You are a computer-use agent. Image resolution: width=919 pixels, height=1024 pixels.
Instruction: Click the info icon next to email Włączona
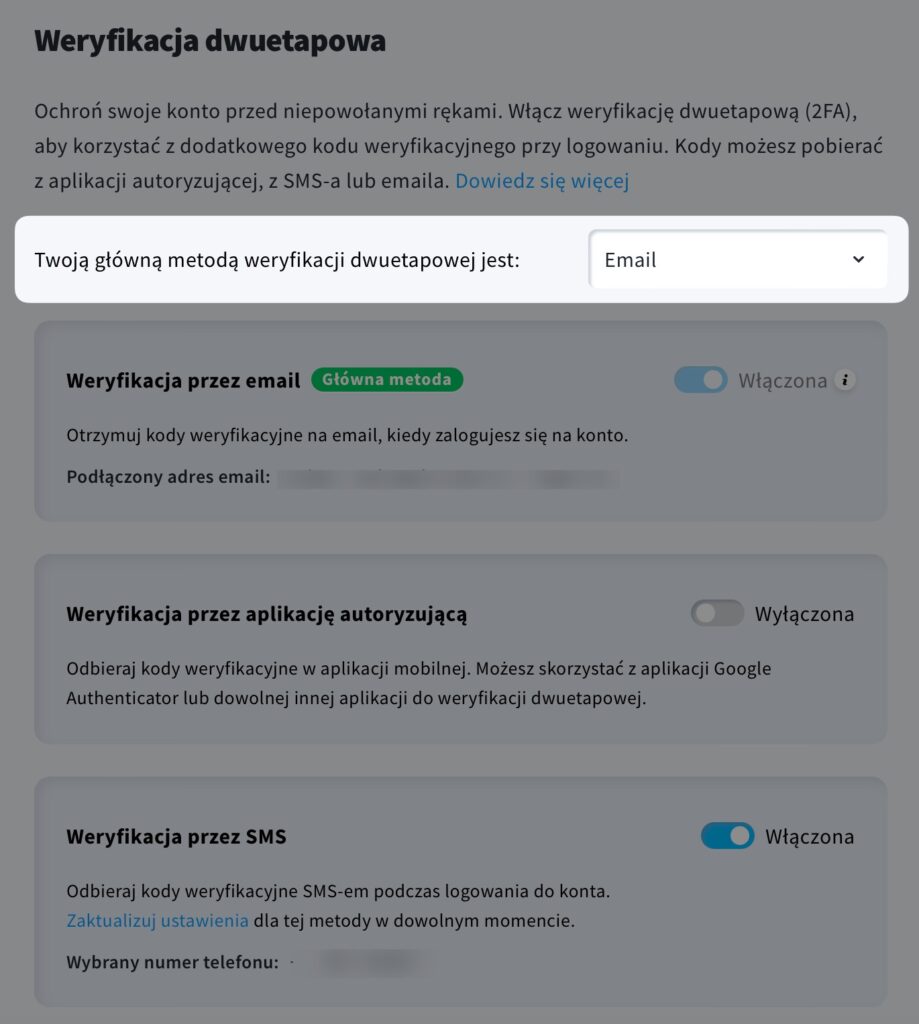point(845,380)
